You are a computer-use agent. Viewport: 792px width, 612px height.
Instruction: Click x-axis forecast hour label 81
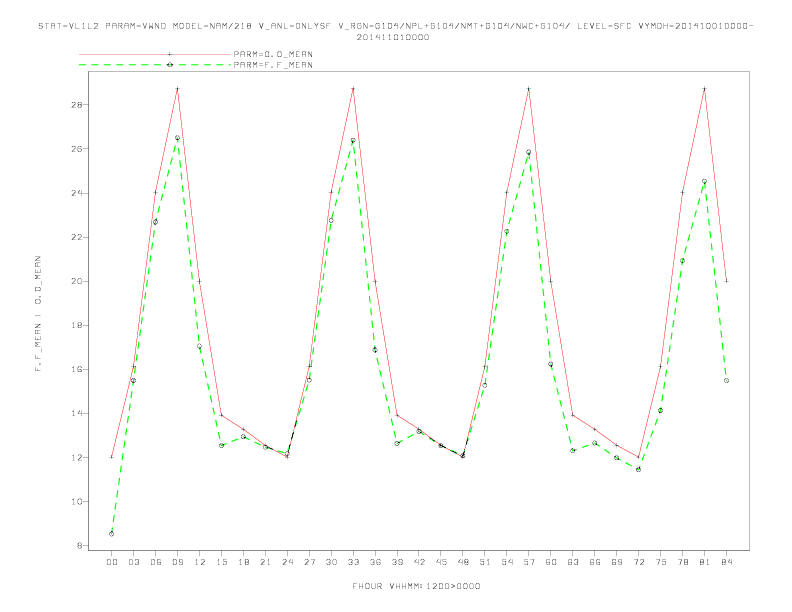click(705, 562)
